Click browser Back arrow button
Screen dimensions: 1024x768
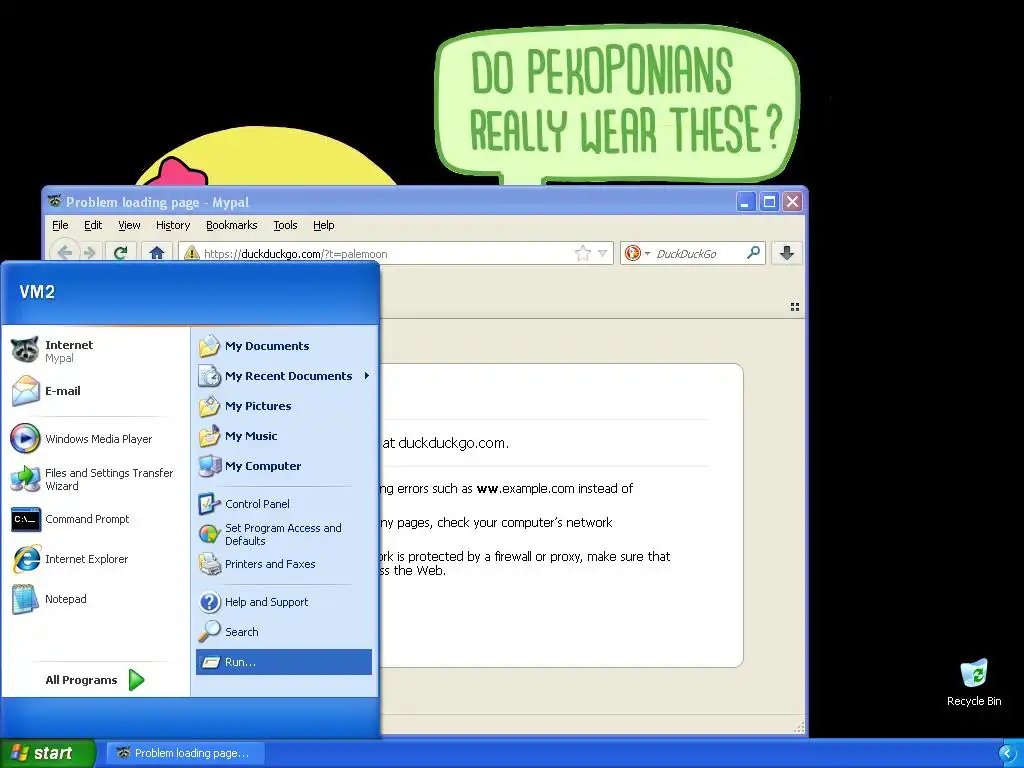pos(65,253)
